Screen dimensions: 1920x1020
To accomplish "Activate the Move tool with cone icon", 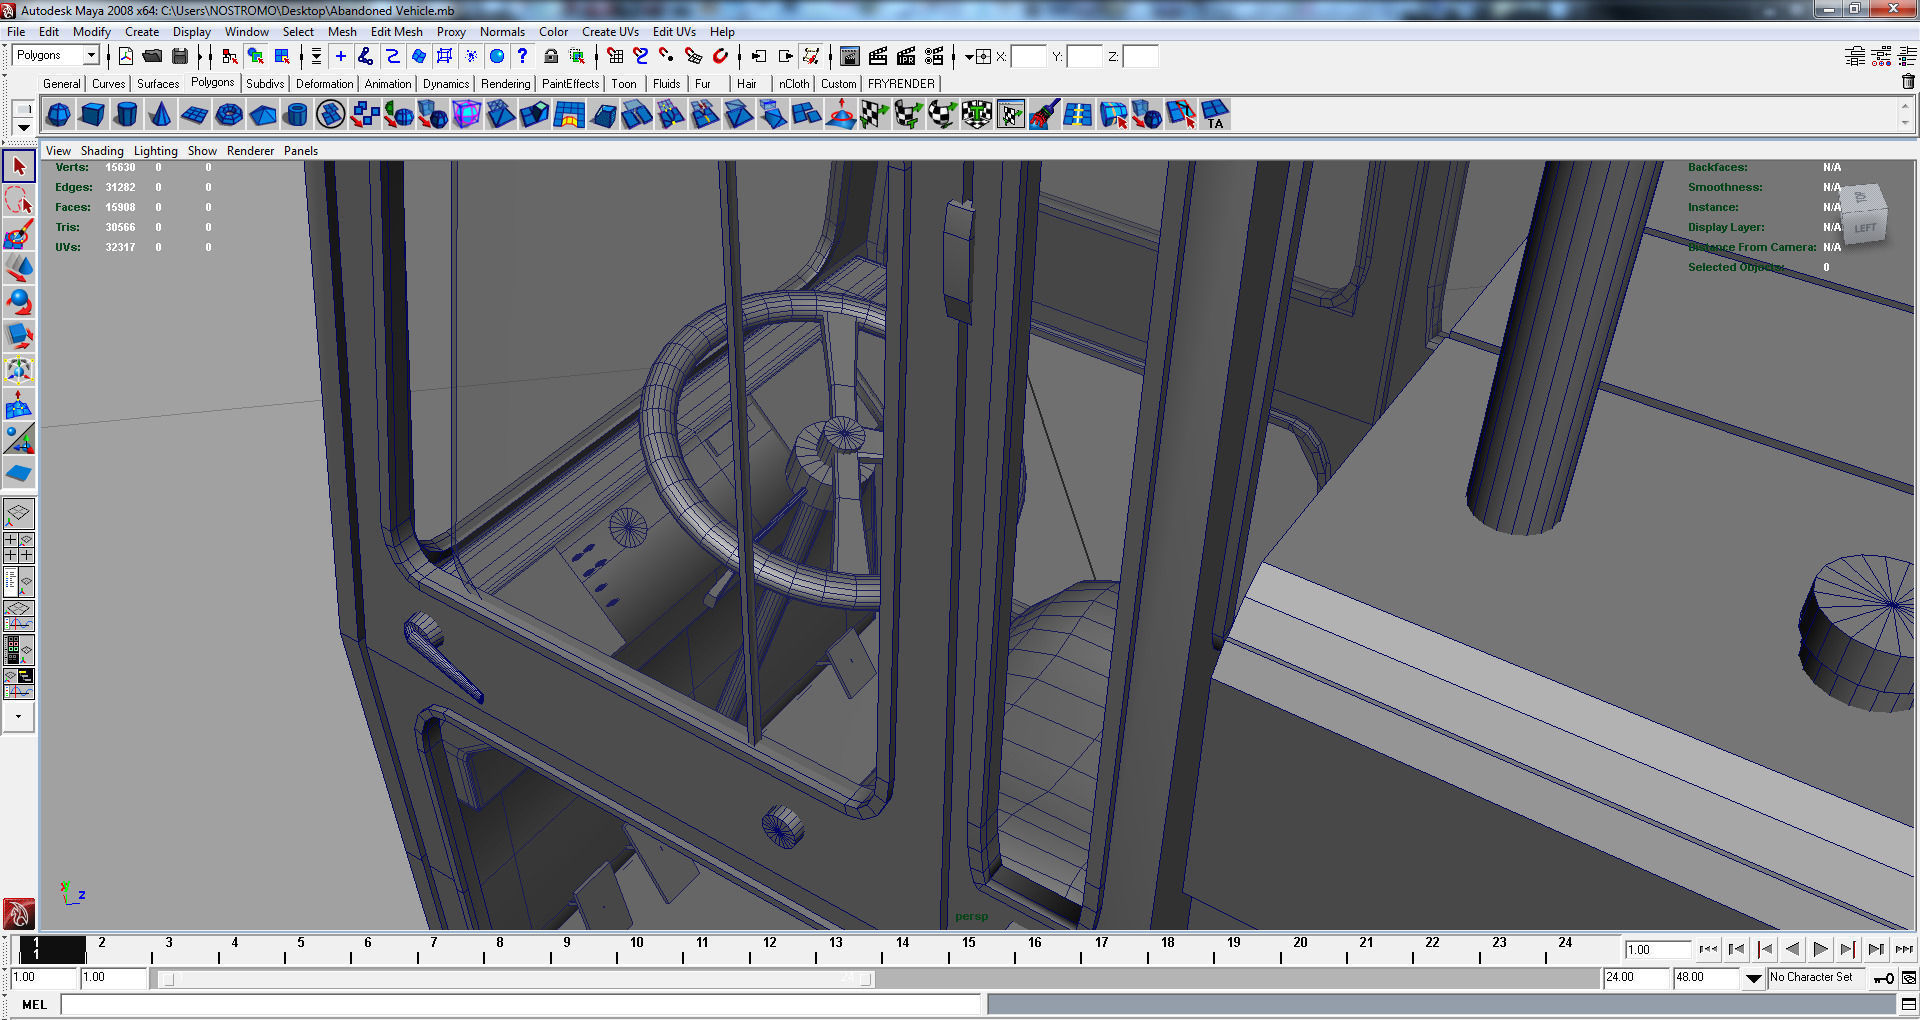I will tap(19, 269).
